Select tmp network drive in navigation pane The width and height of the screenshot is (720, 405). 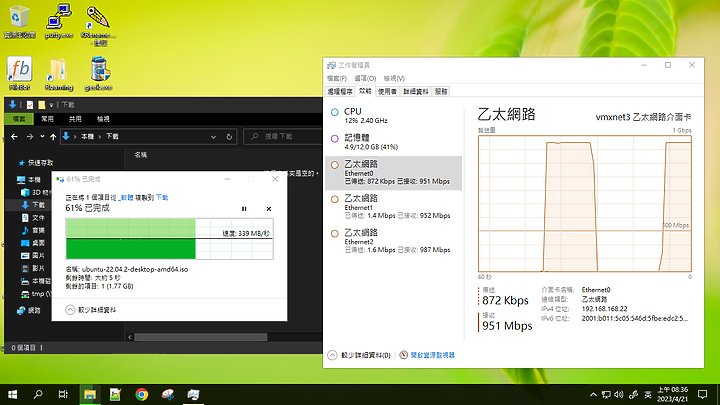[x=36, y=294]
